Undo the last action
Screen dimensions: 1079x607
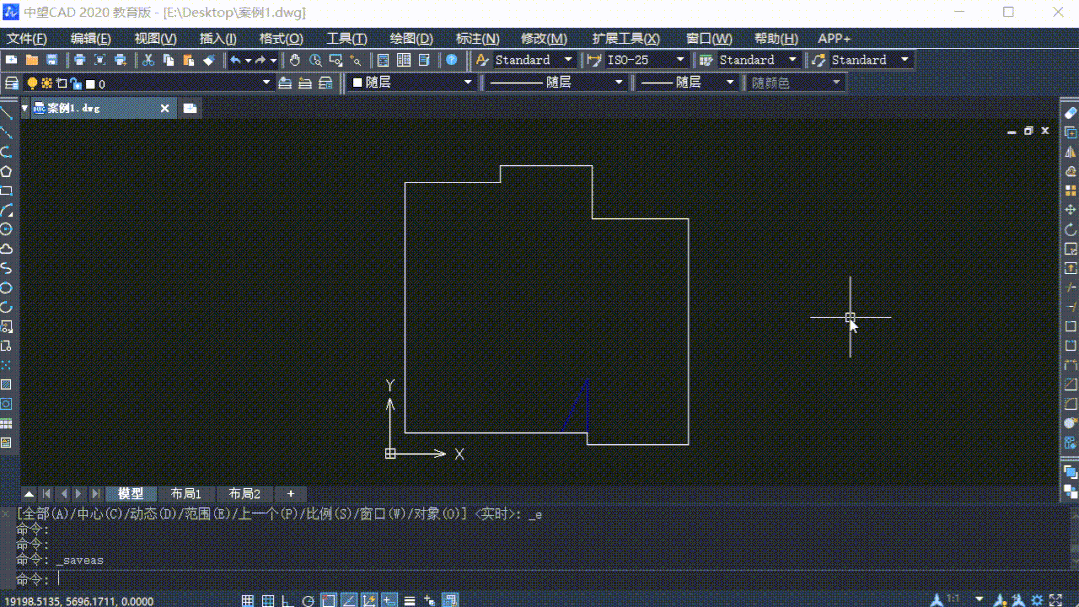(235, 61)
